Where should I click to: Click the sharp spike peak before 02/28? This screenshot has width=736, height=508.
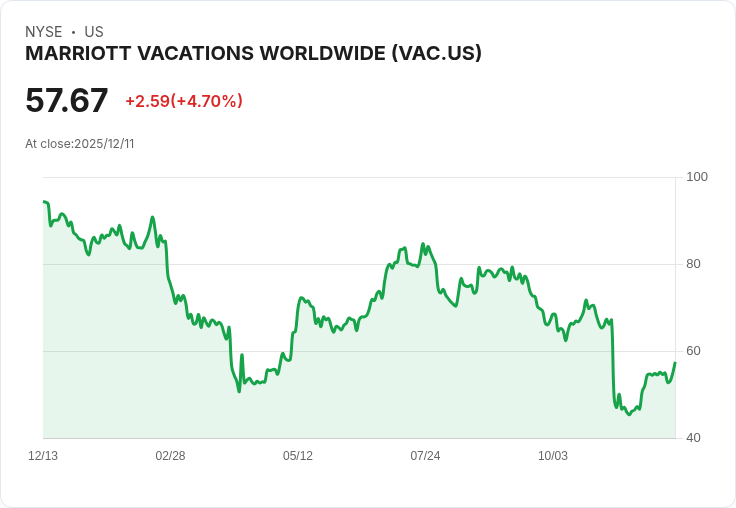coord(152,217)
